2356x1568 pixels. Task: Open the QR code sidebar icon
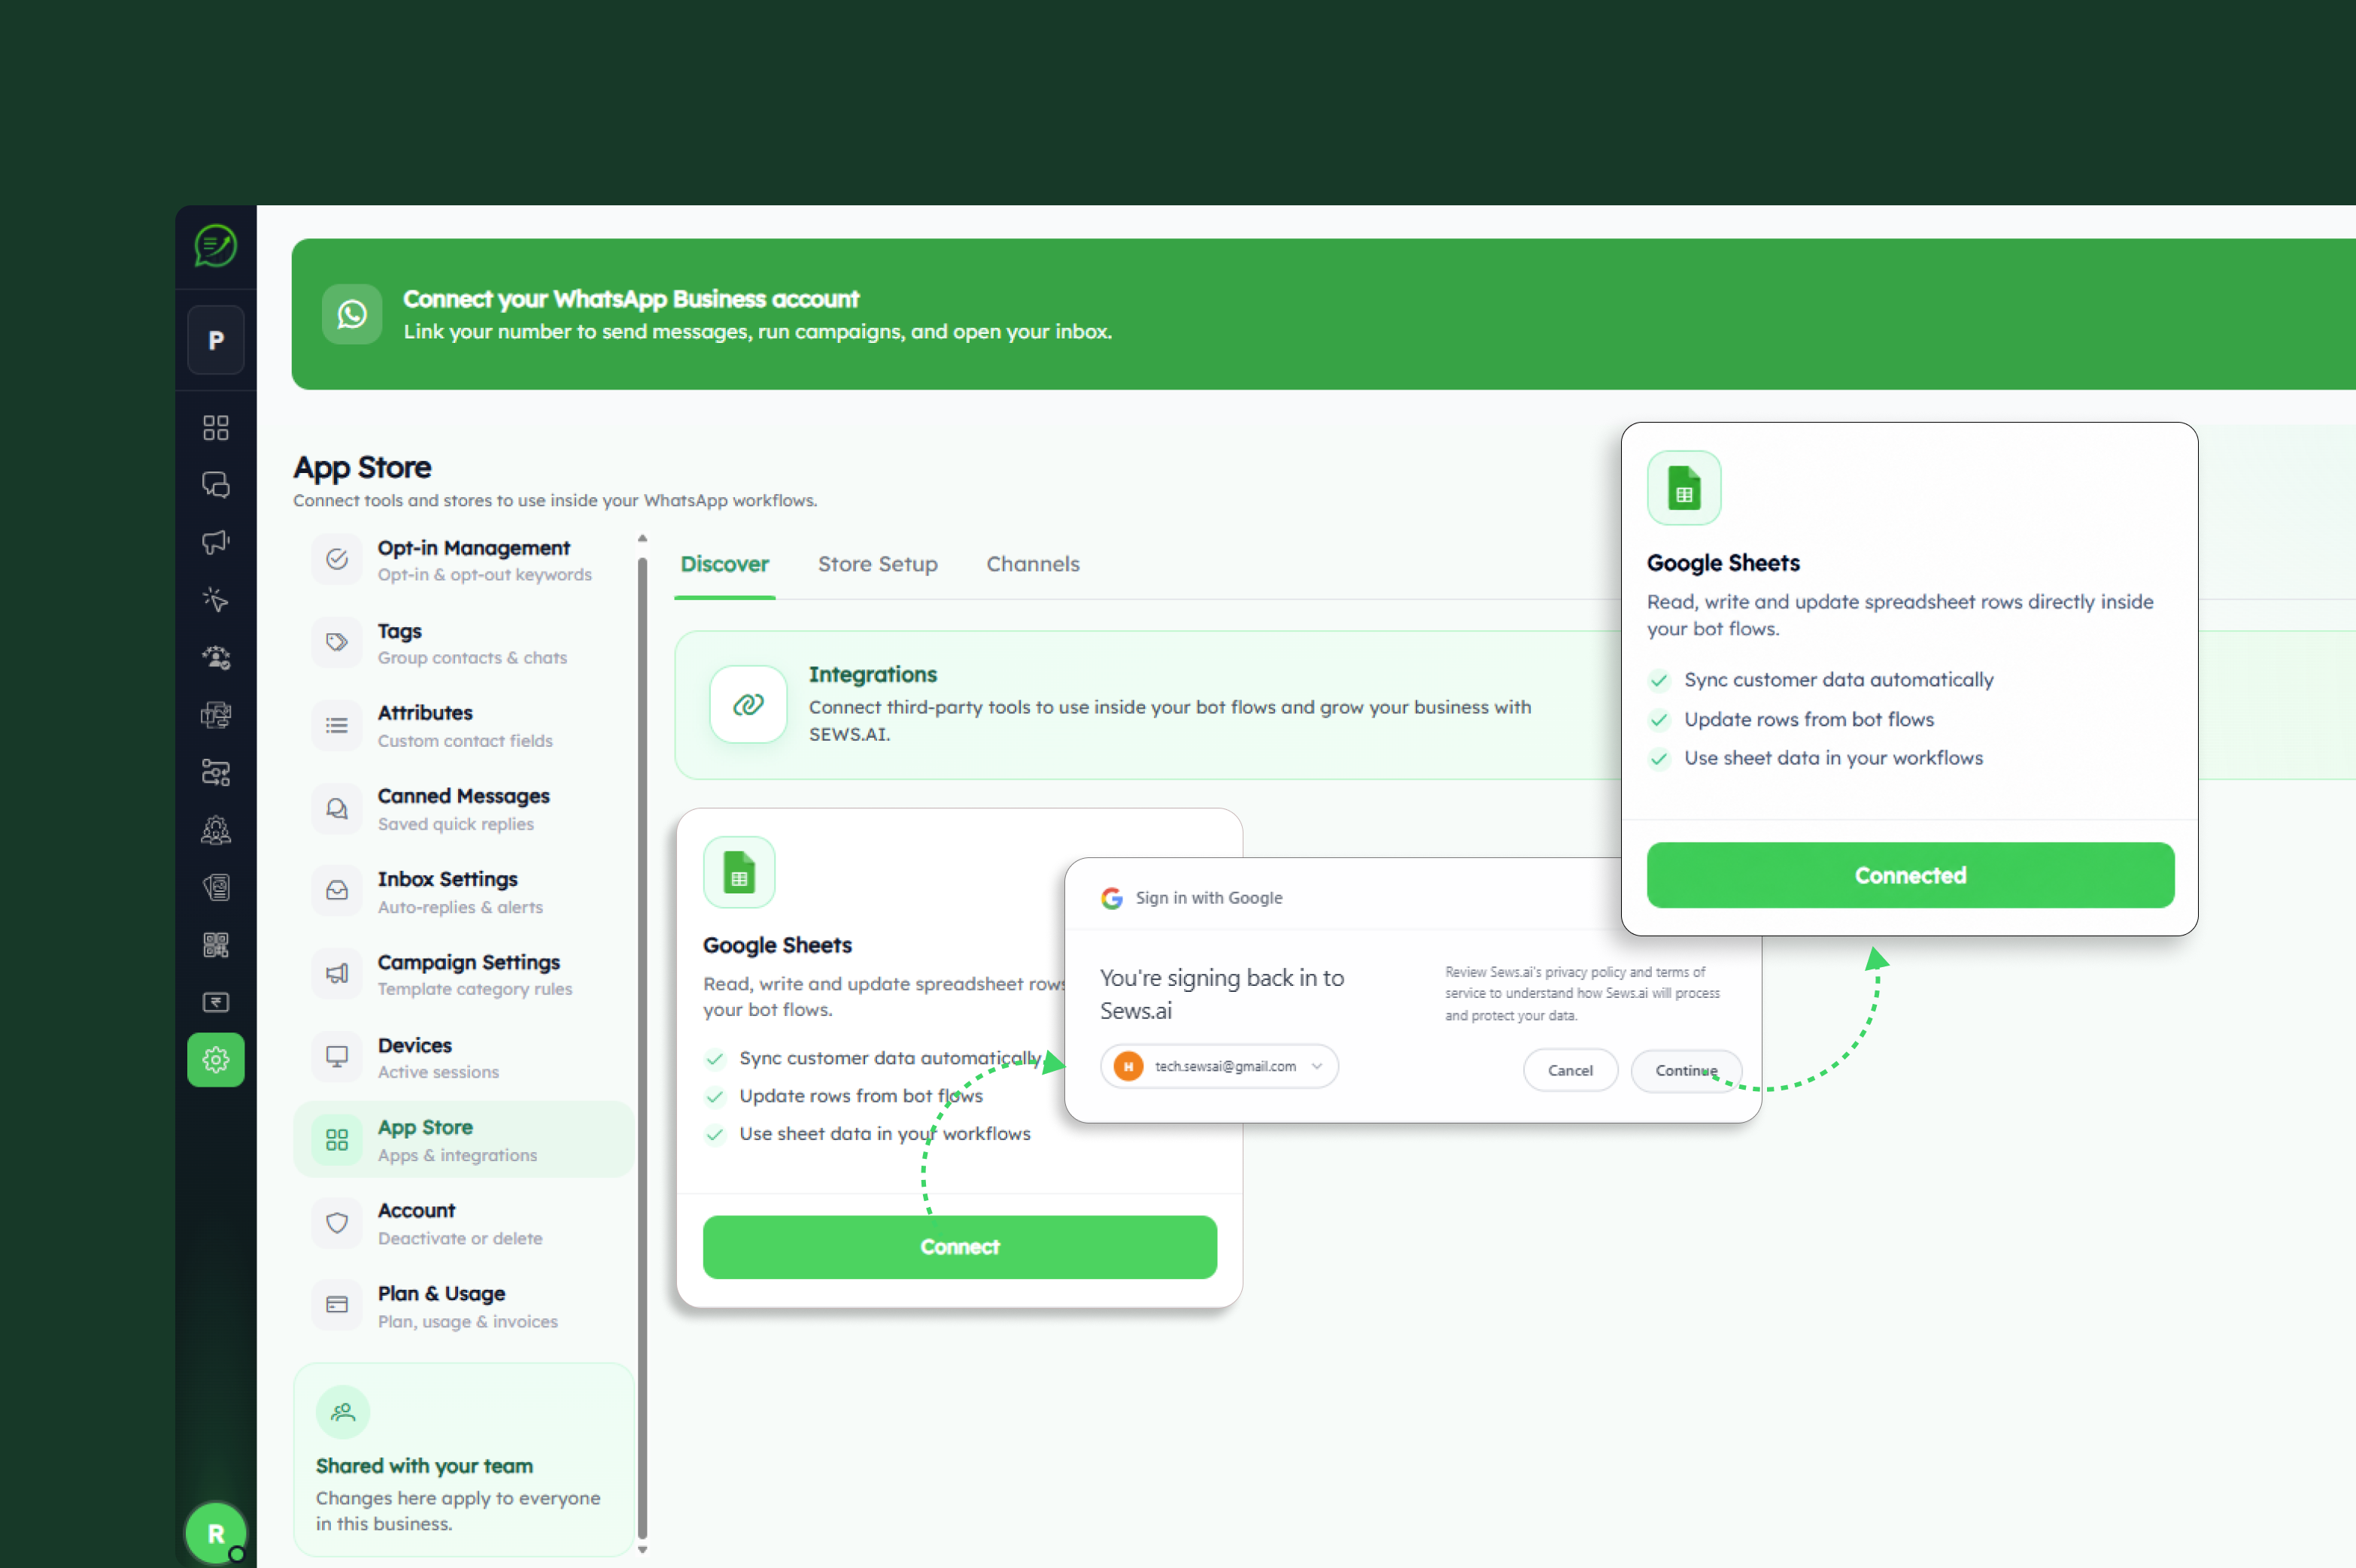tap(216, 945)
